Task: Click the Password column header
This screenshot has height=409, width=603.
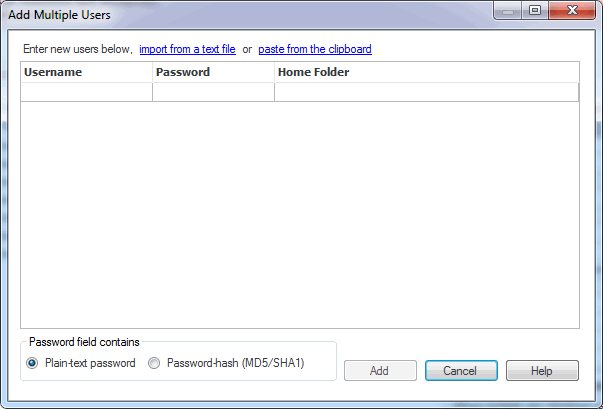Action: point(213,72)
